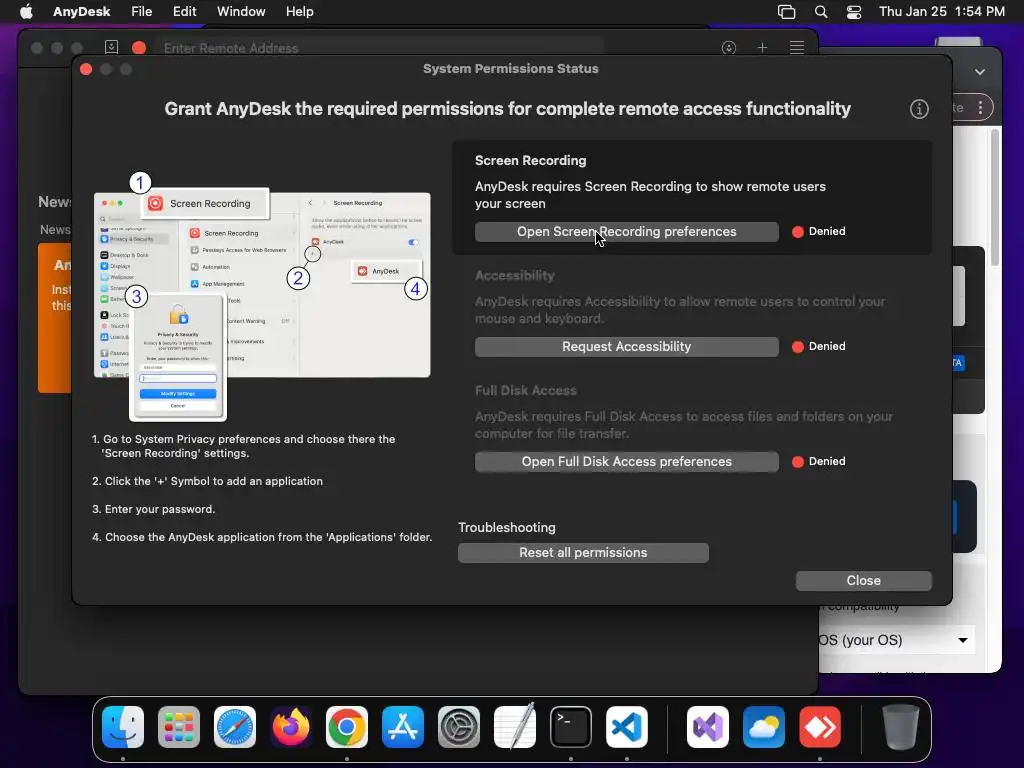Add new session tab with plus icon
1024x768 pixels.
pyautogui.click(x=762, y=48)
